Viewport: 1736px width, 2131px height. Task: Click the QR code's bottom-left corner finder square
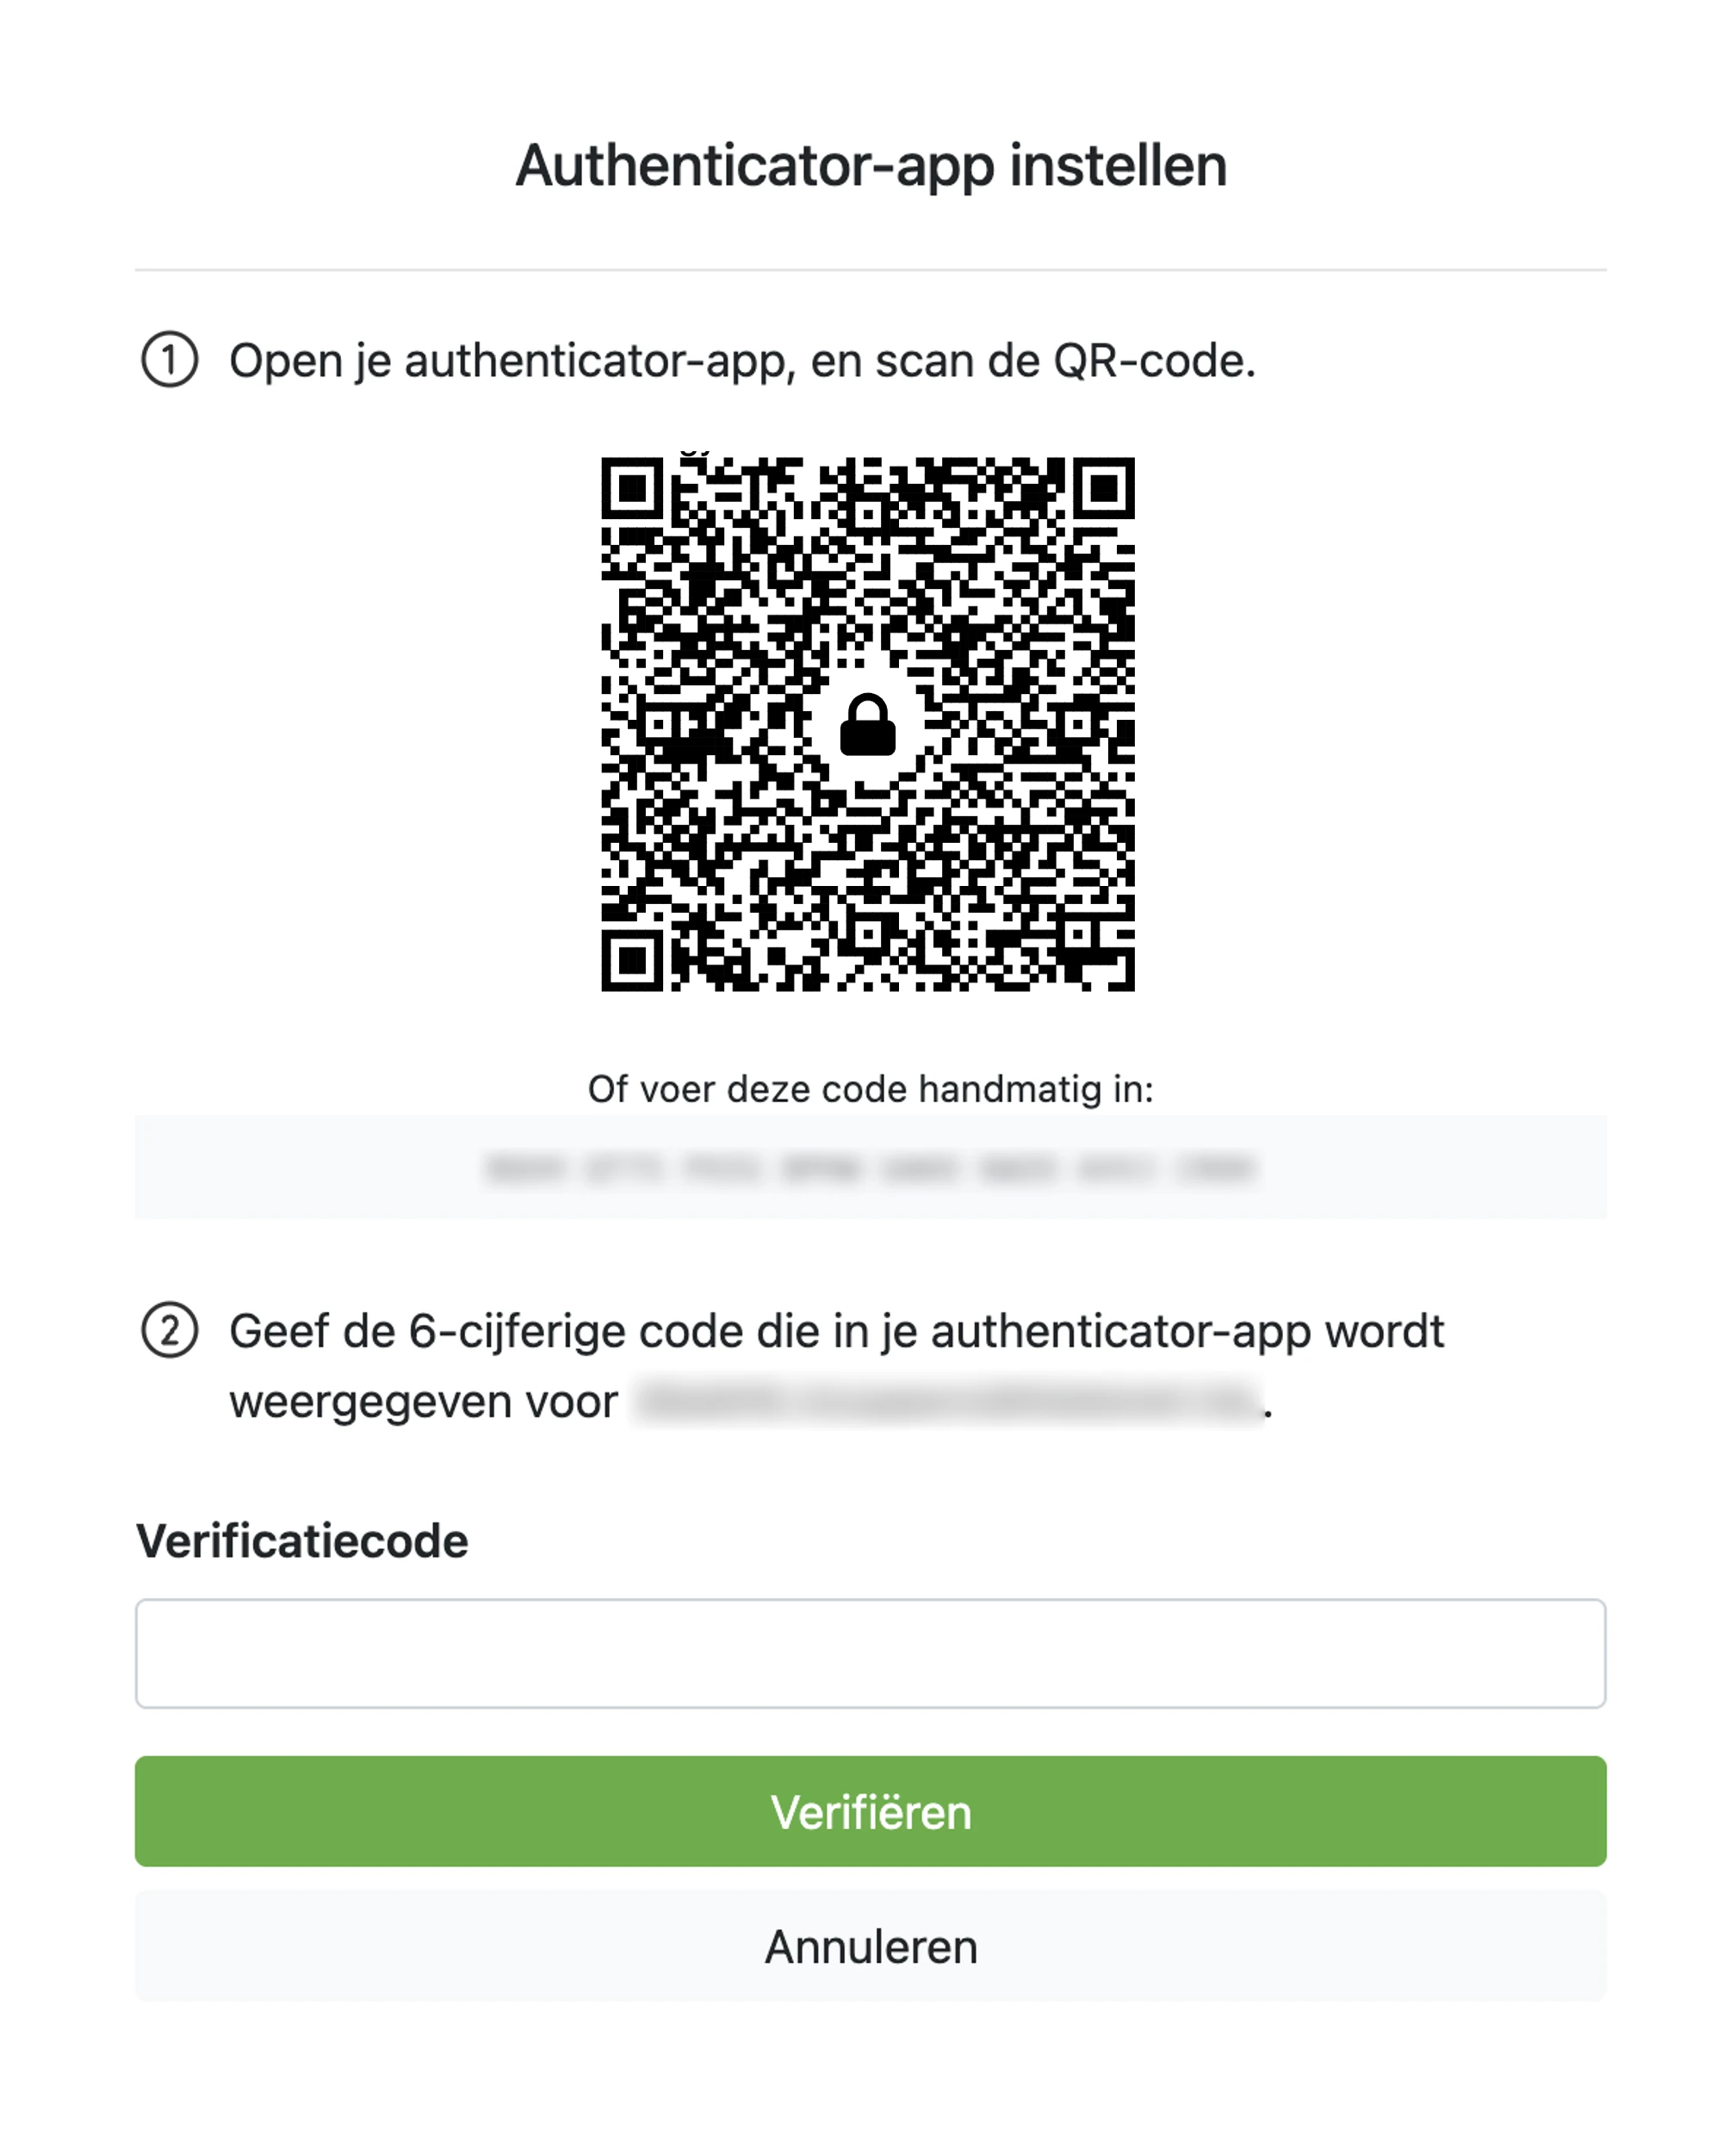pyautogui.click(x=632, y=960)
